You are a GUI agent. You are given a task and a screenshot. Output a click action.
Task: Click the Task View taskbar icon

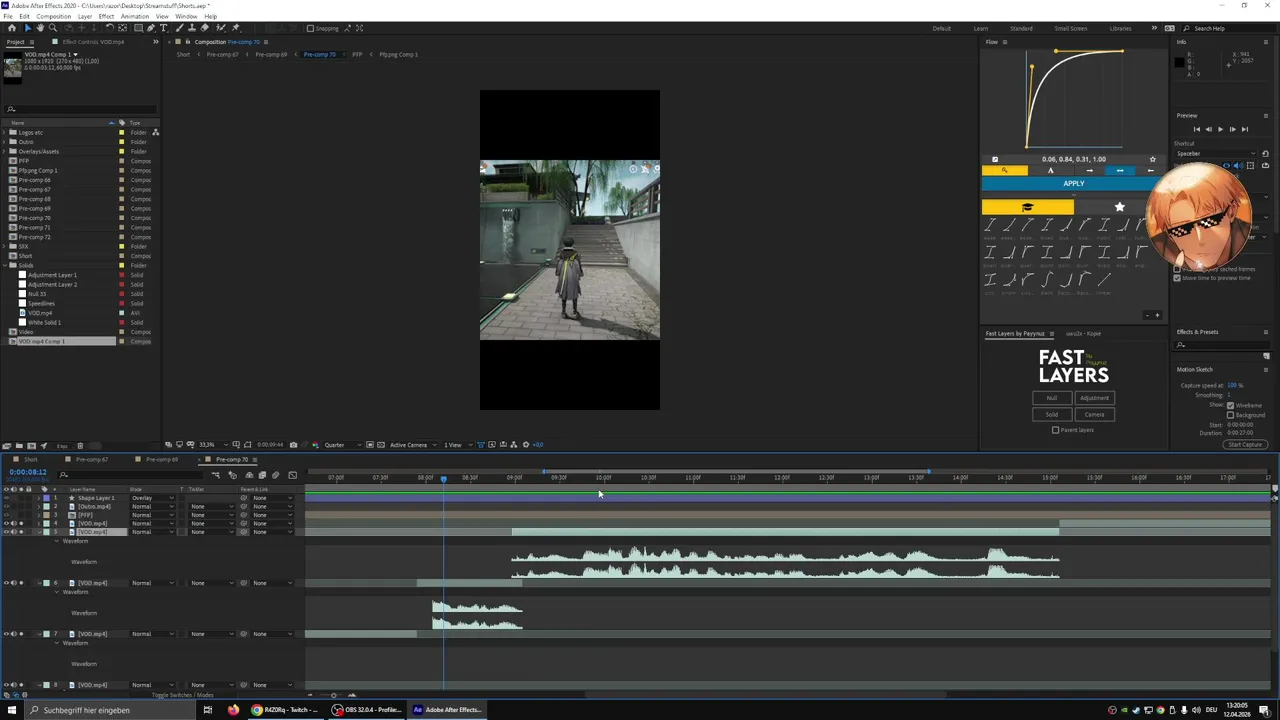click(207, 710)
